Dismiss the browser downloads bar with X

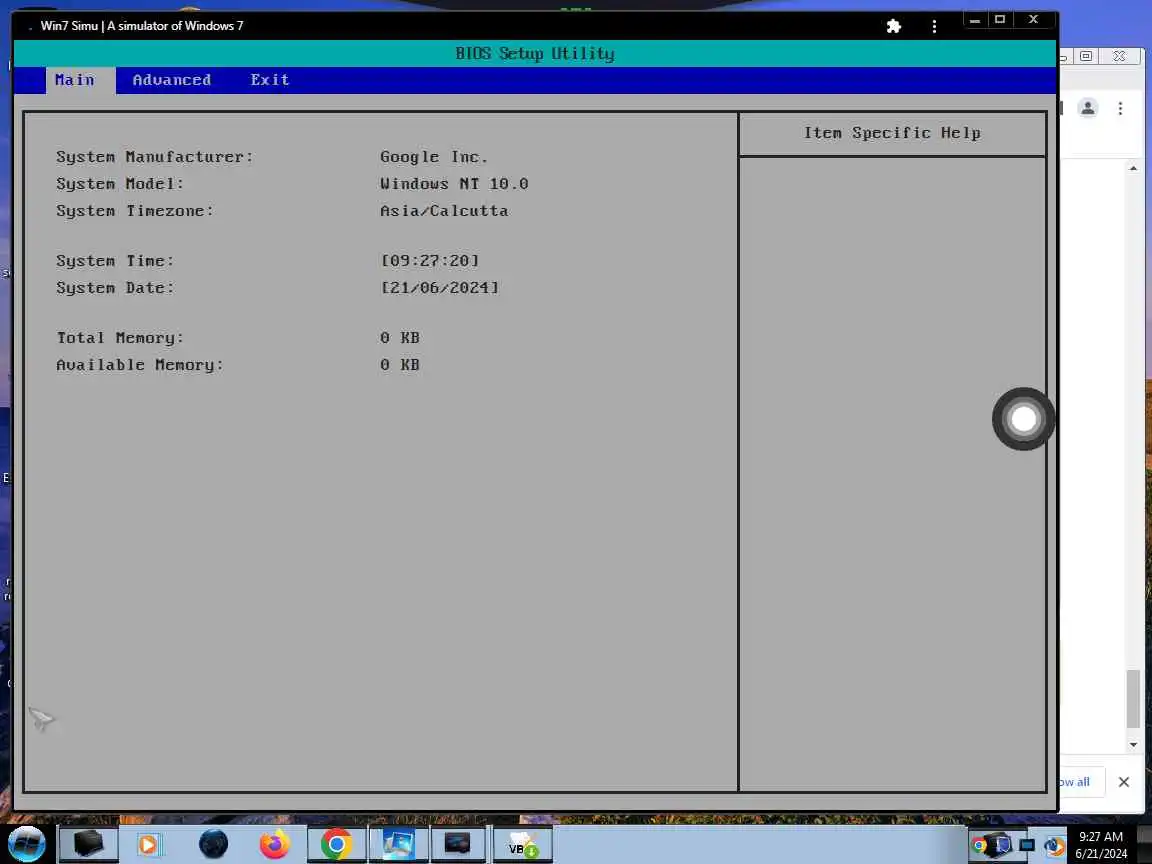tap(1123, 782)
